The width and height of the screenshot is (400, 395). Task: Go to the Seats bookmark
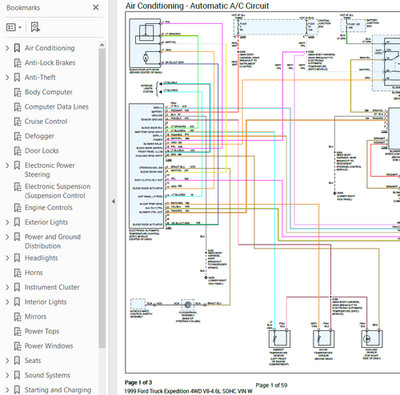coord(33,361)
